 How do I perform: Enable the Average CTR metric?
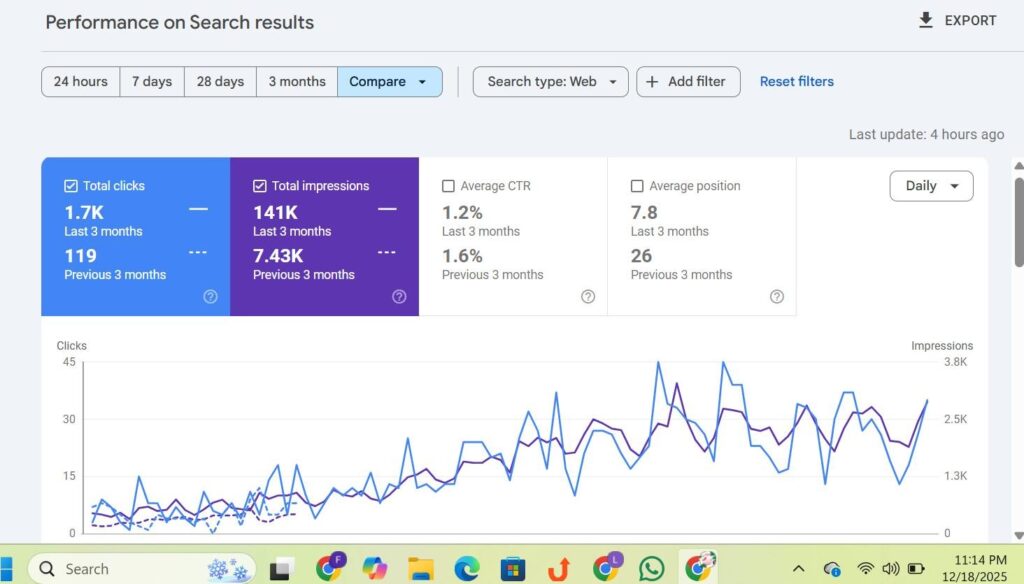tap(447, 185)
